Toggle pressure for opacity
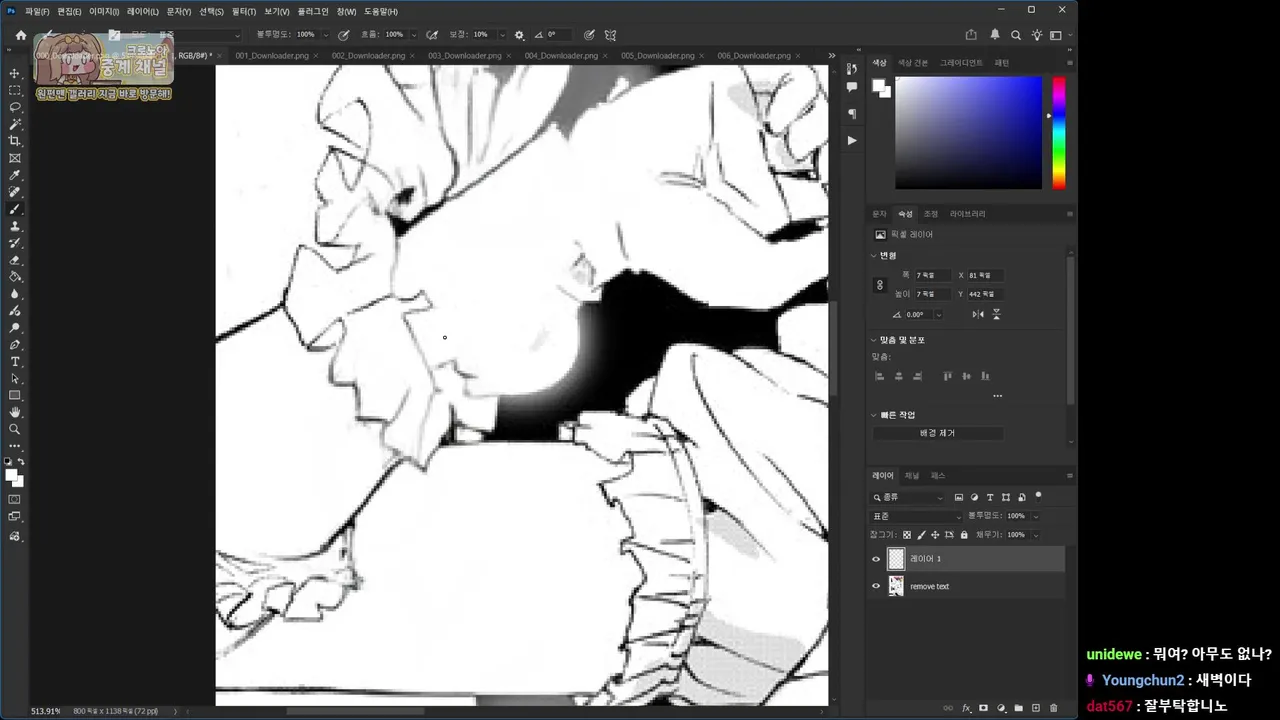1280x720 pixels. click(344, 35)
